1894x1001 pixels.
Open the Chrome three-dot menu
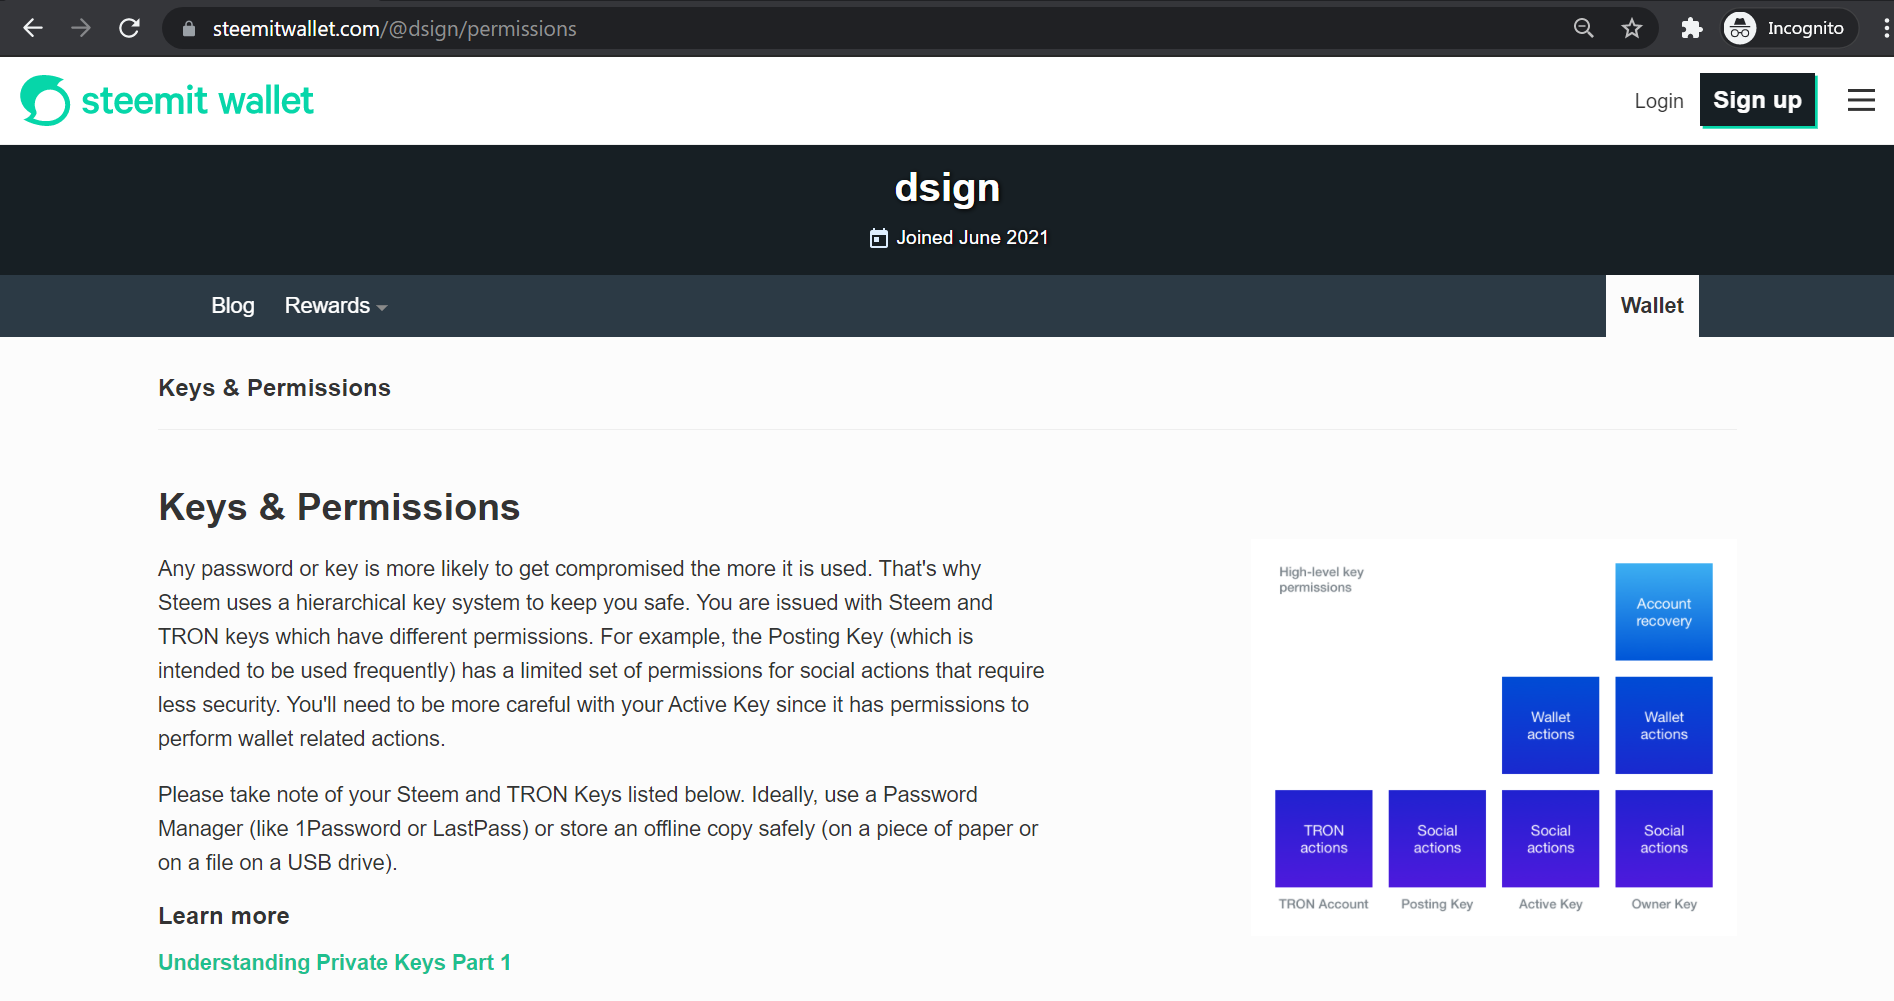(1885, 28)
